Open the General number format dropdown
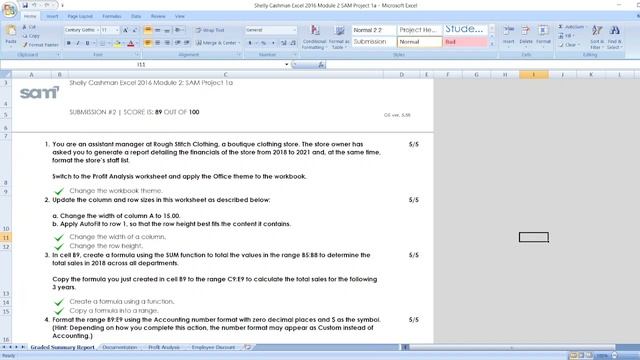The image size is (640, 360). click(x=294, y=30)
